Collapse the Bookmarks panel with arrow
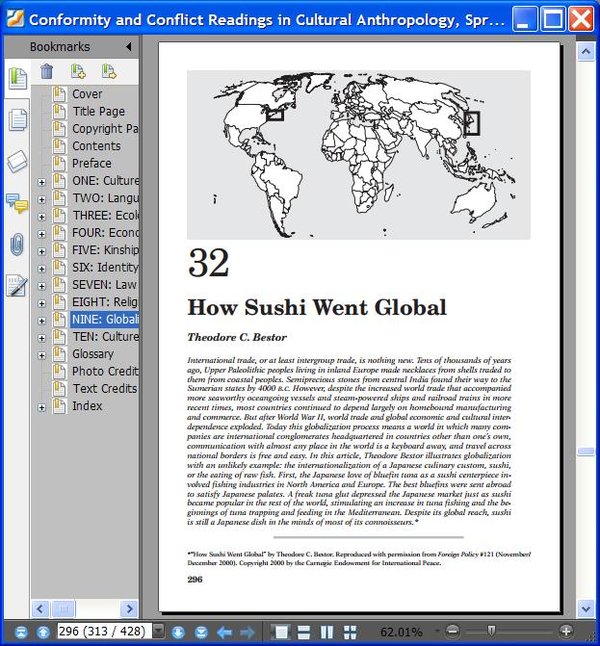 tap(129, 47)
